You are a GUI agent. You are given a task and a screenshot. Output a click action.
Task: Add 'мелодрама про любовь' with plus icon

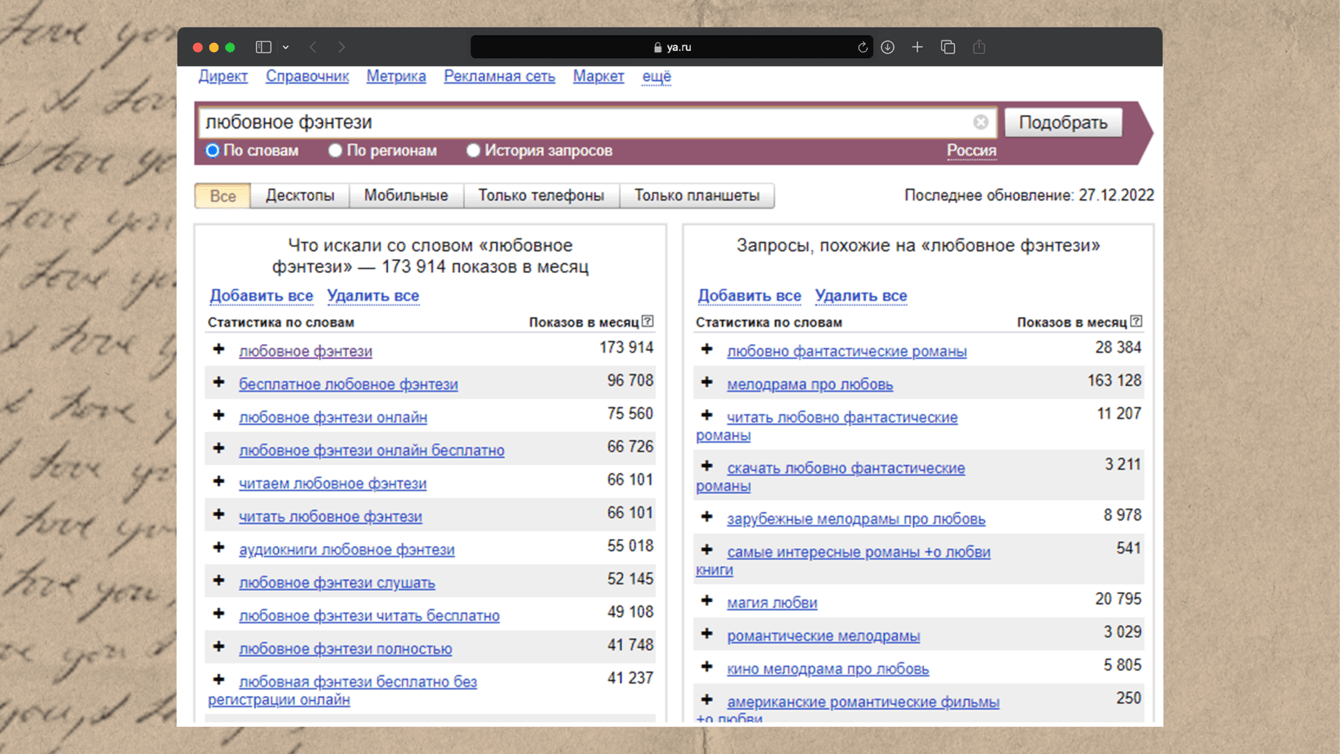[707, 383]
